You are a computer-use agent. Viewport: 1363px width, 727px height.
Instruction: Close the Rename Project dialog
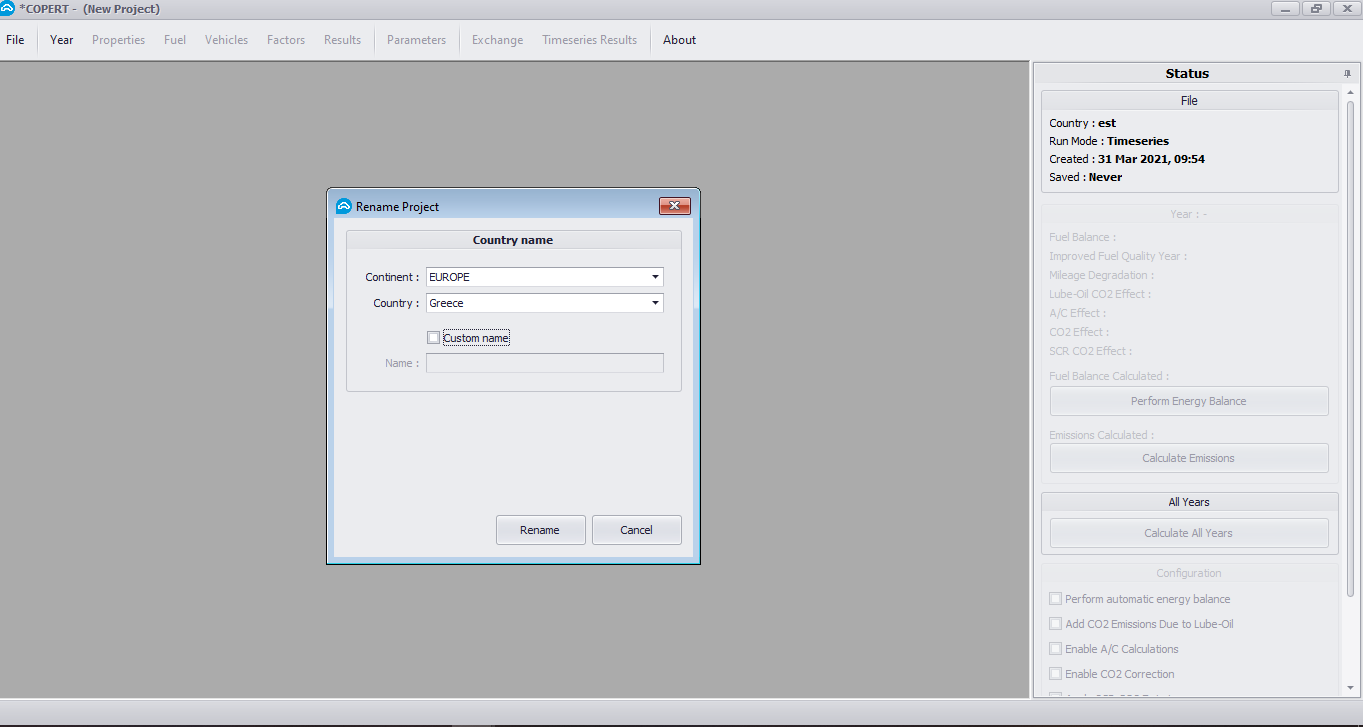(675, 206)
